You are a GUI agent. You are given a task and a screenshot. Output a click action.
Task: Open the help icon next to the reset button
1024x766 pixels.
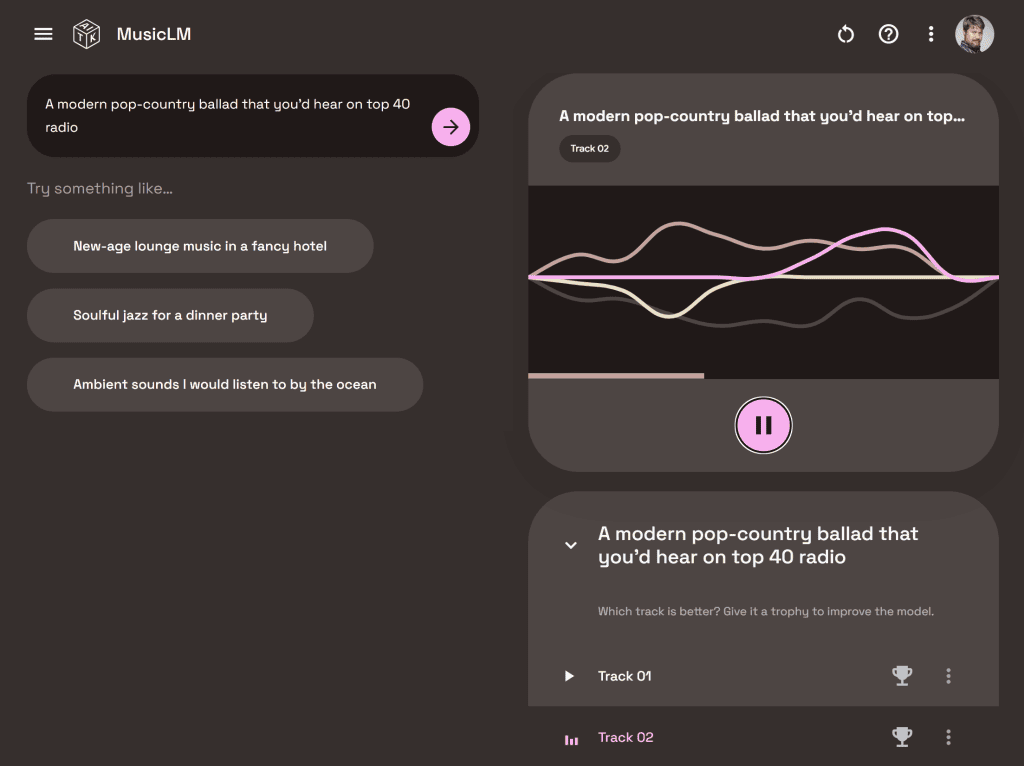[x=889, y=33]
